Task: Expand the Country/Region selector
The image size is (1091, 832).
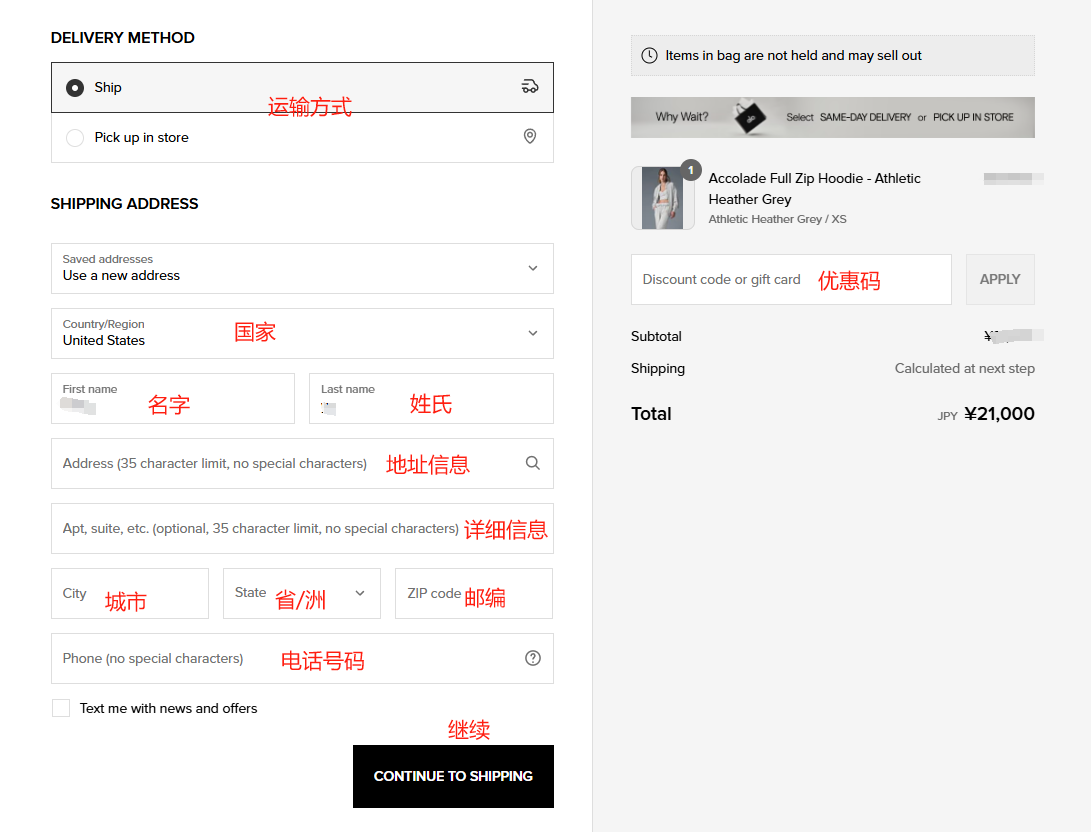Action: tap(302, 333)
